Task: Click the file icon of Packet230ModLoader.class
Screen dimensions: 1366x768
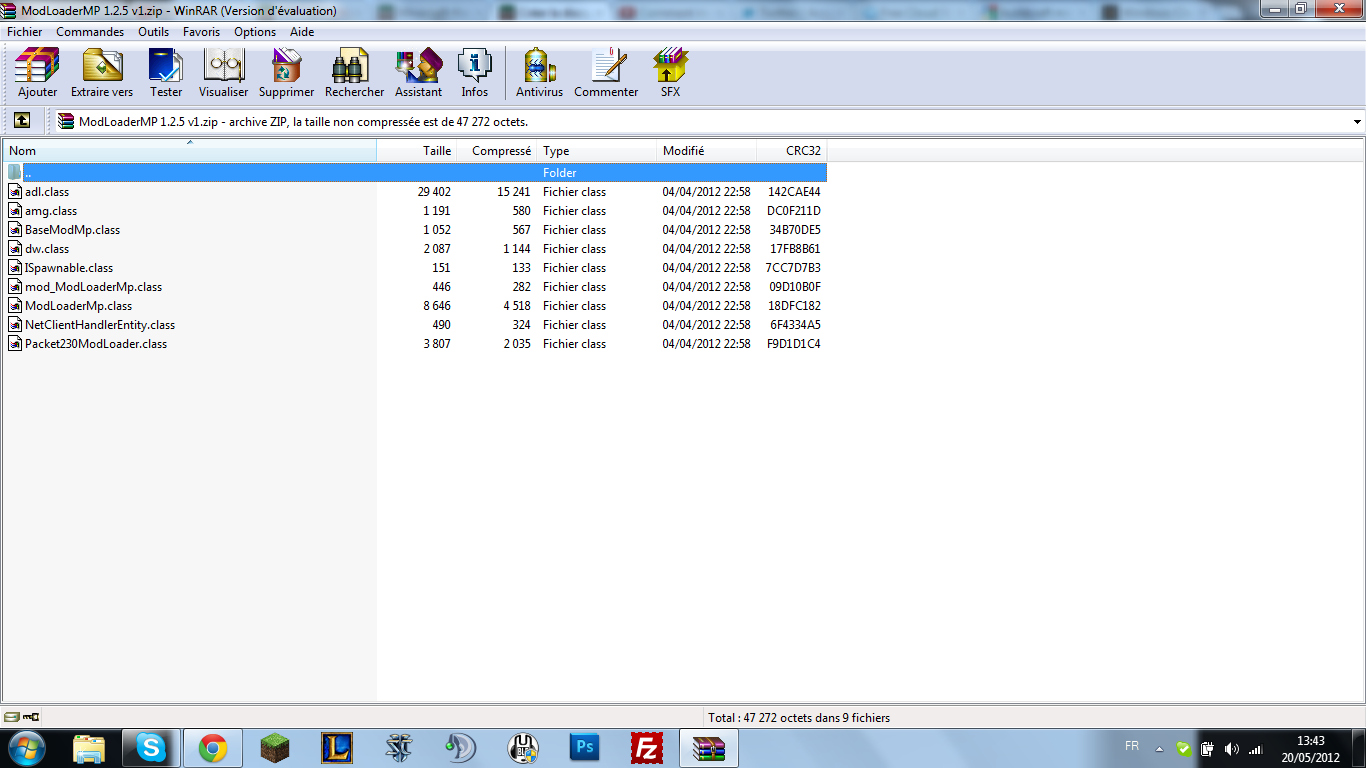Action: tap(15, 343)
